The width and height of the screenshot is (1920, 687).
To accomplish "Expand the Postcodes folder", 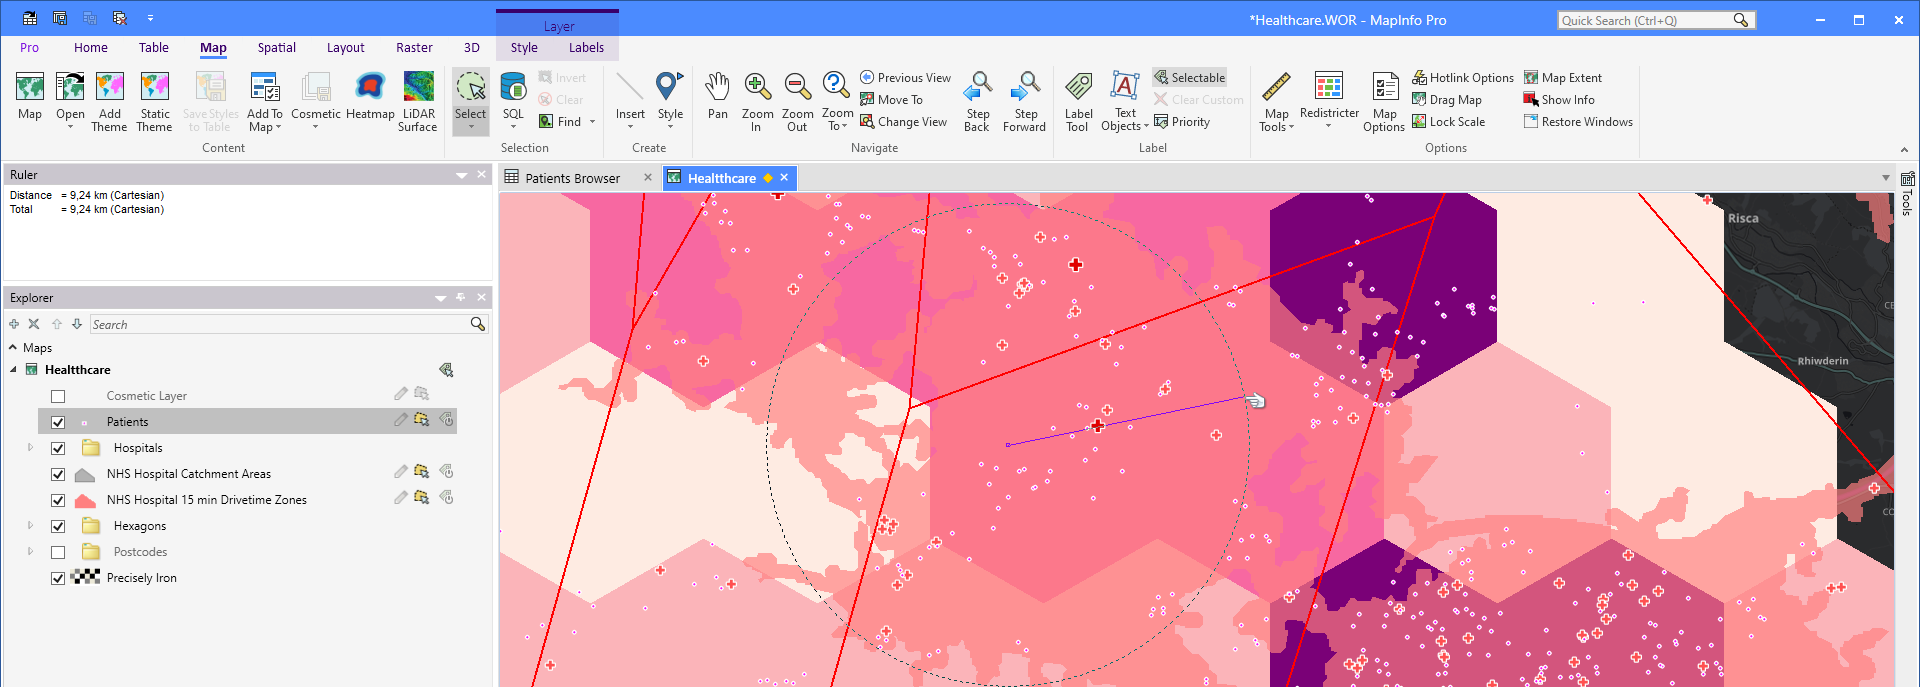I will click(30, 552).
